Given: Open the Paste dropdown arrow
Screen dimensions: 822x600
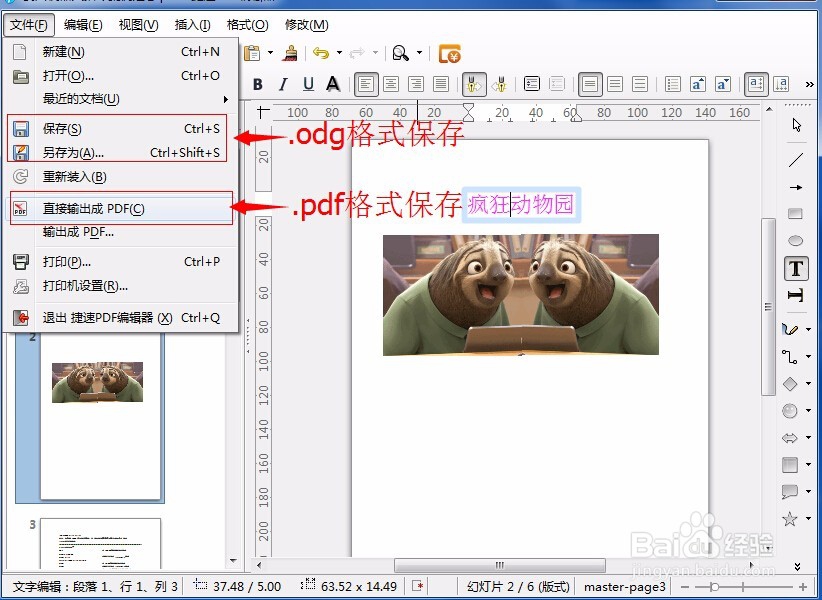Looking at the screenshot, I should click(271, 52).
